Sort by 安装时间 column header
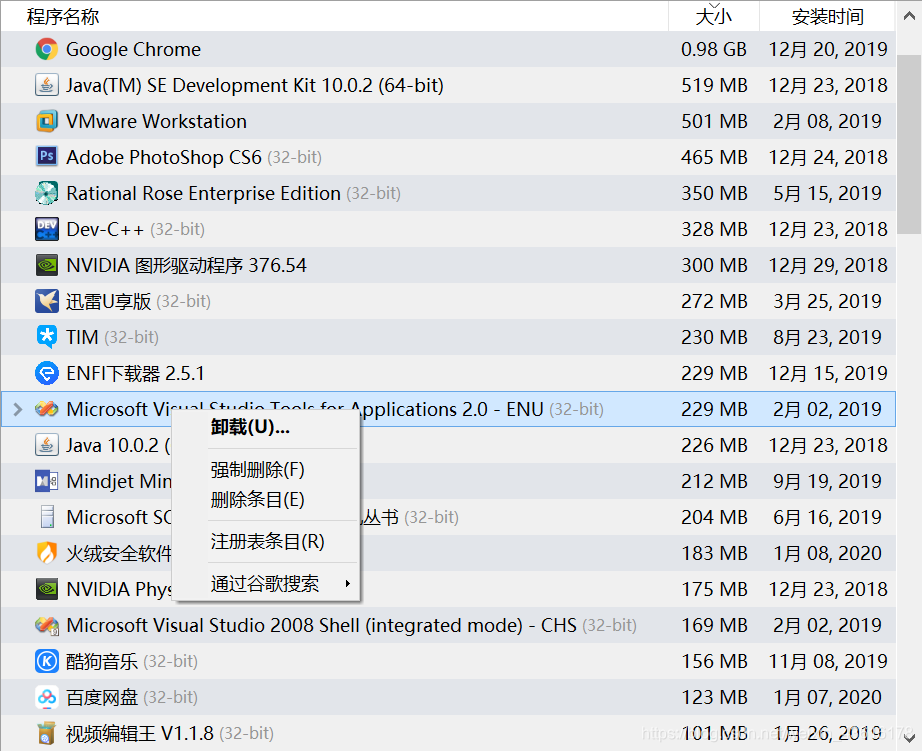This screenshot has width=923, height=752. coord(828,16)
